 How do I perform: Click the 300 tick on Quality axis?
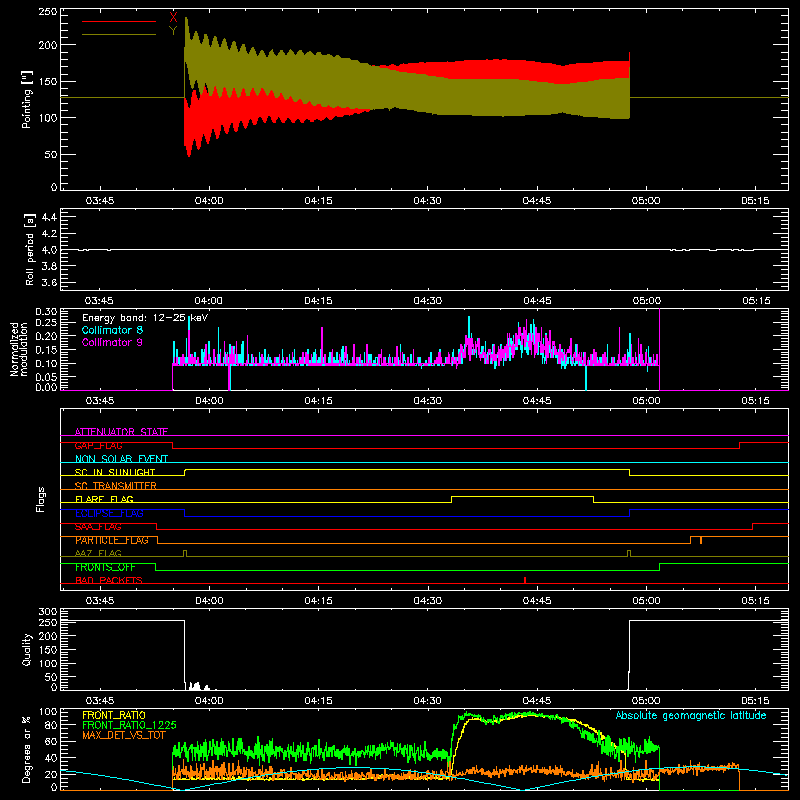coord(47,612)
